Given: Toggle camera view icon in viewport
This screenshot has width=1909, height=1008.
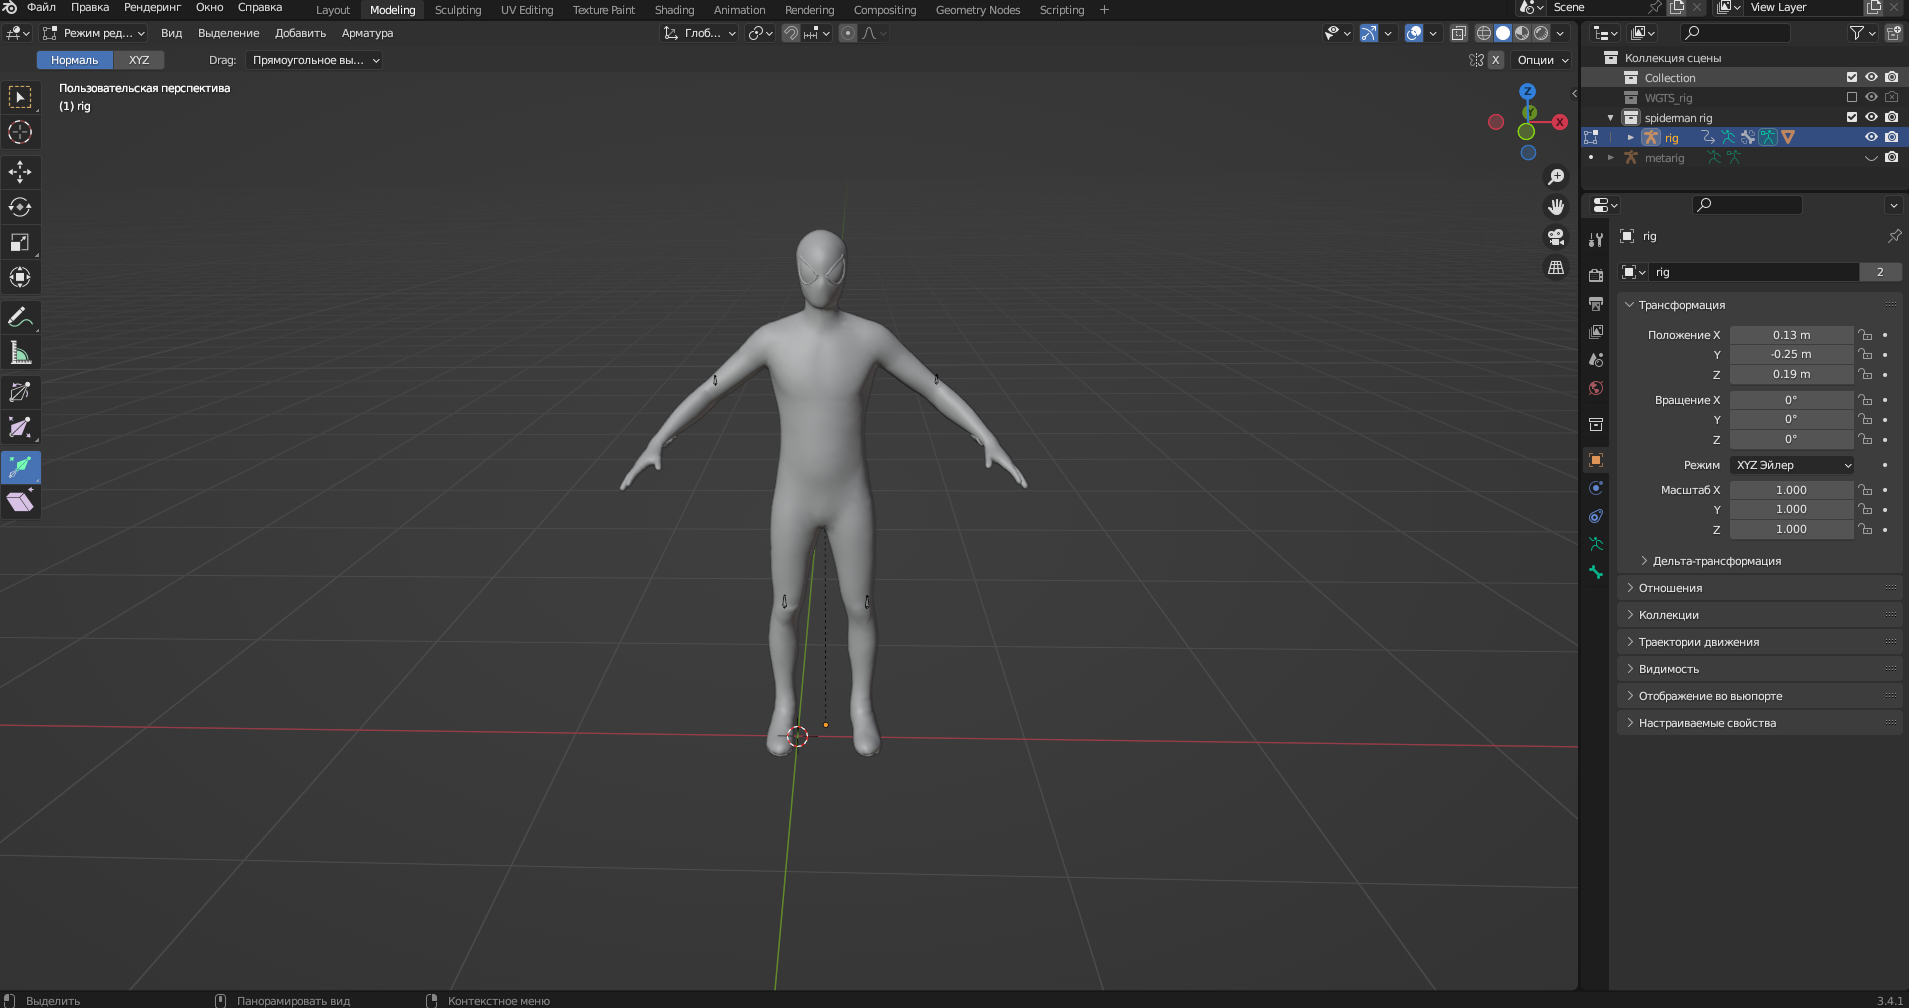Looking at the screenshot, I should (x=1556, y=237).
